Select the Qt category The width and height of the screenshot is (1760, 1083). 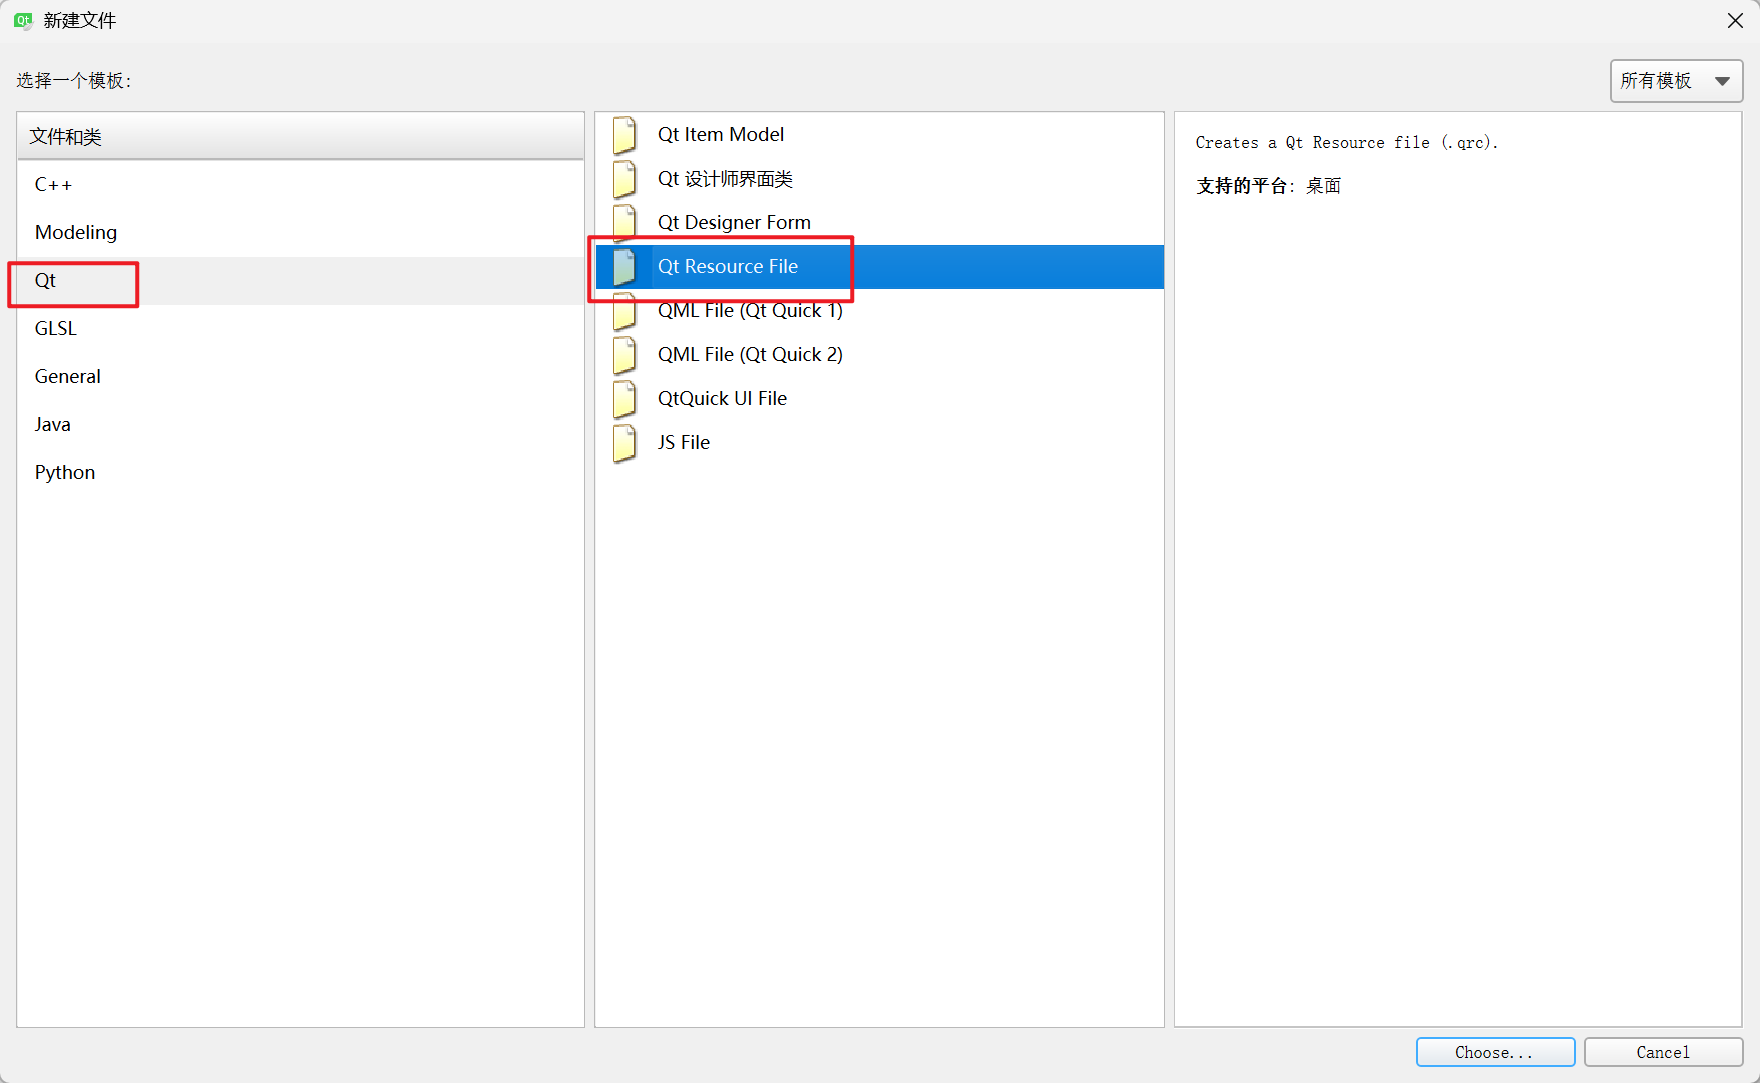click(x=300, y=281)
